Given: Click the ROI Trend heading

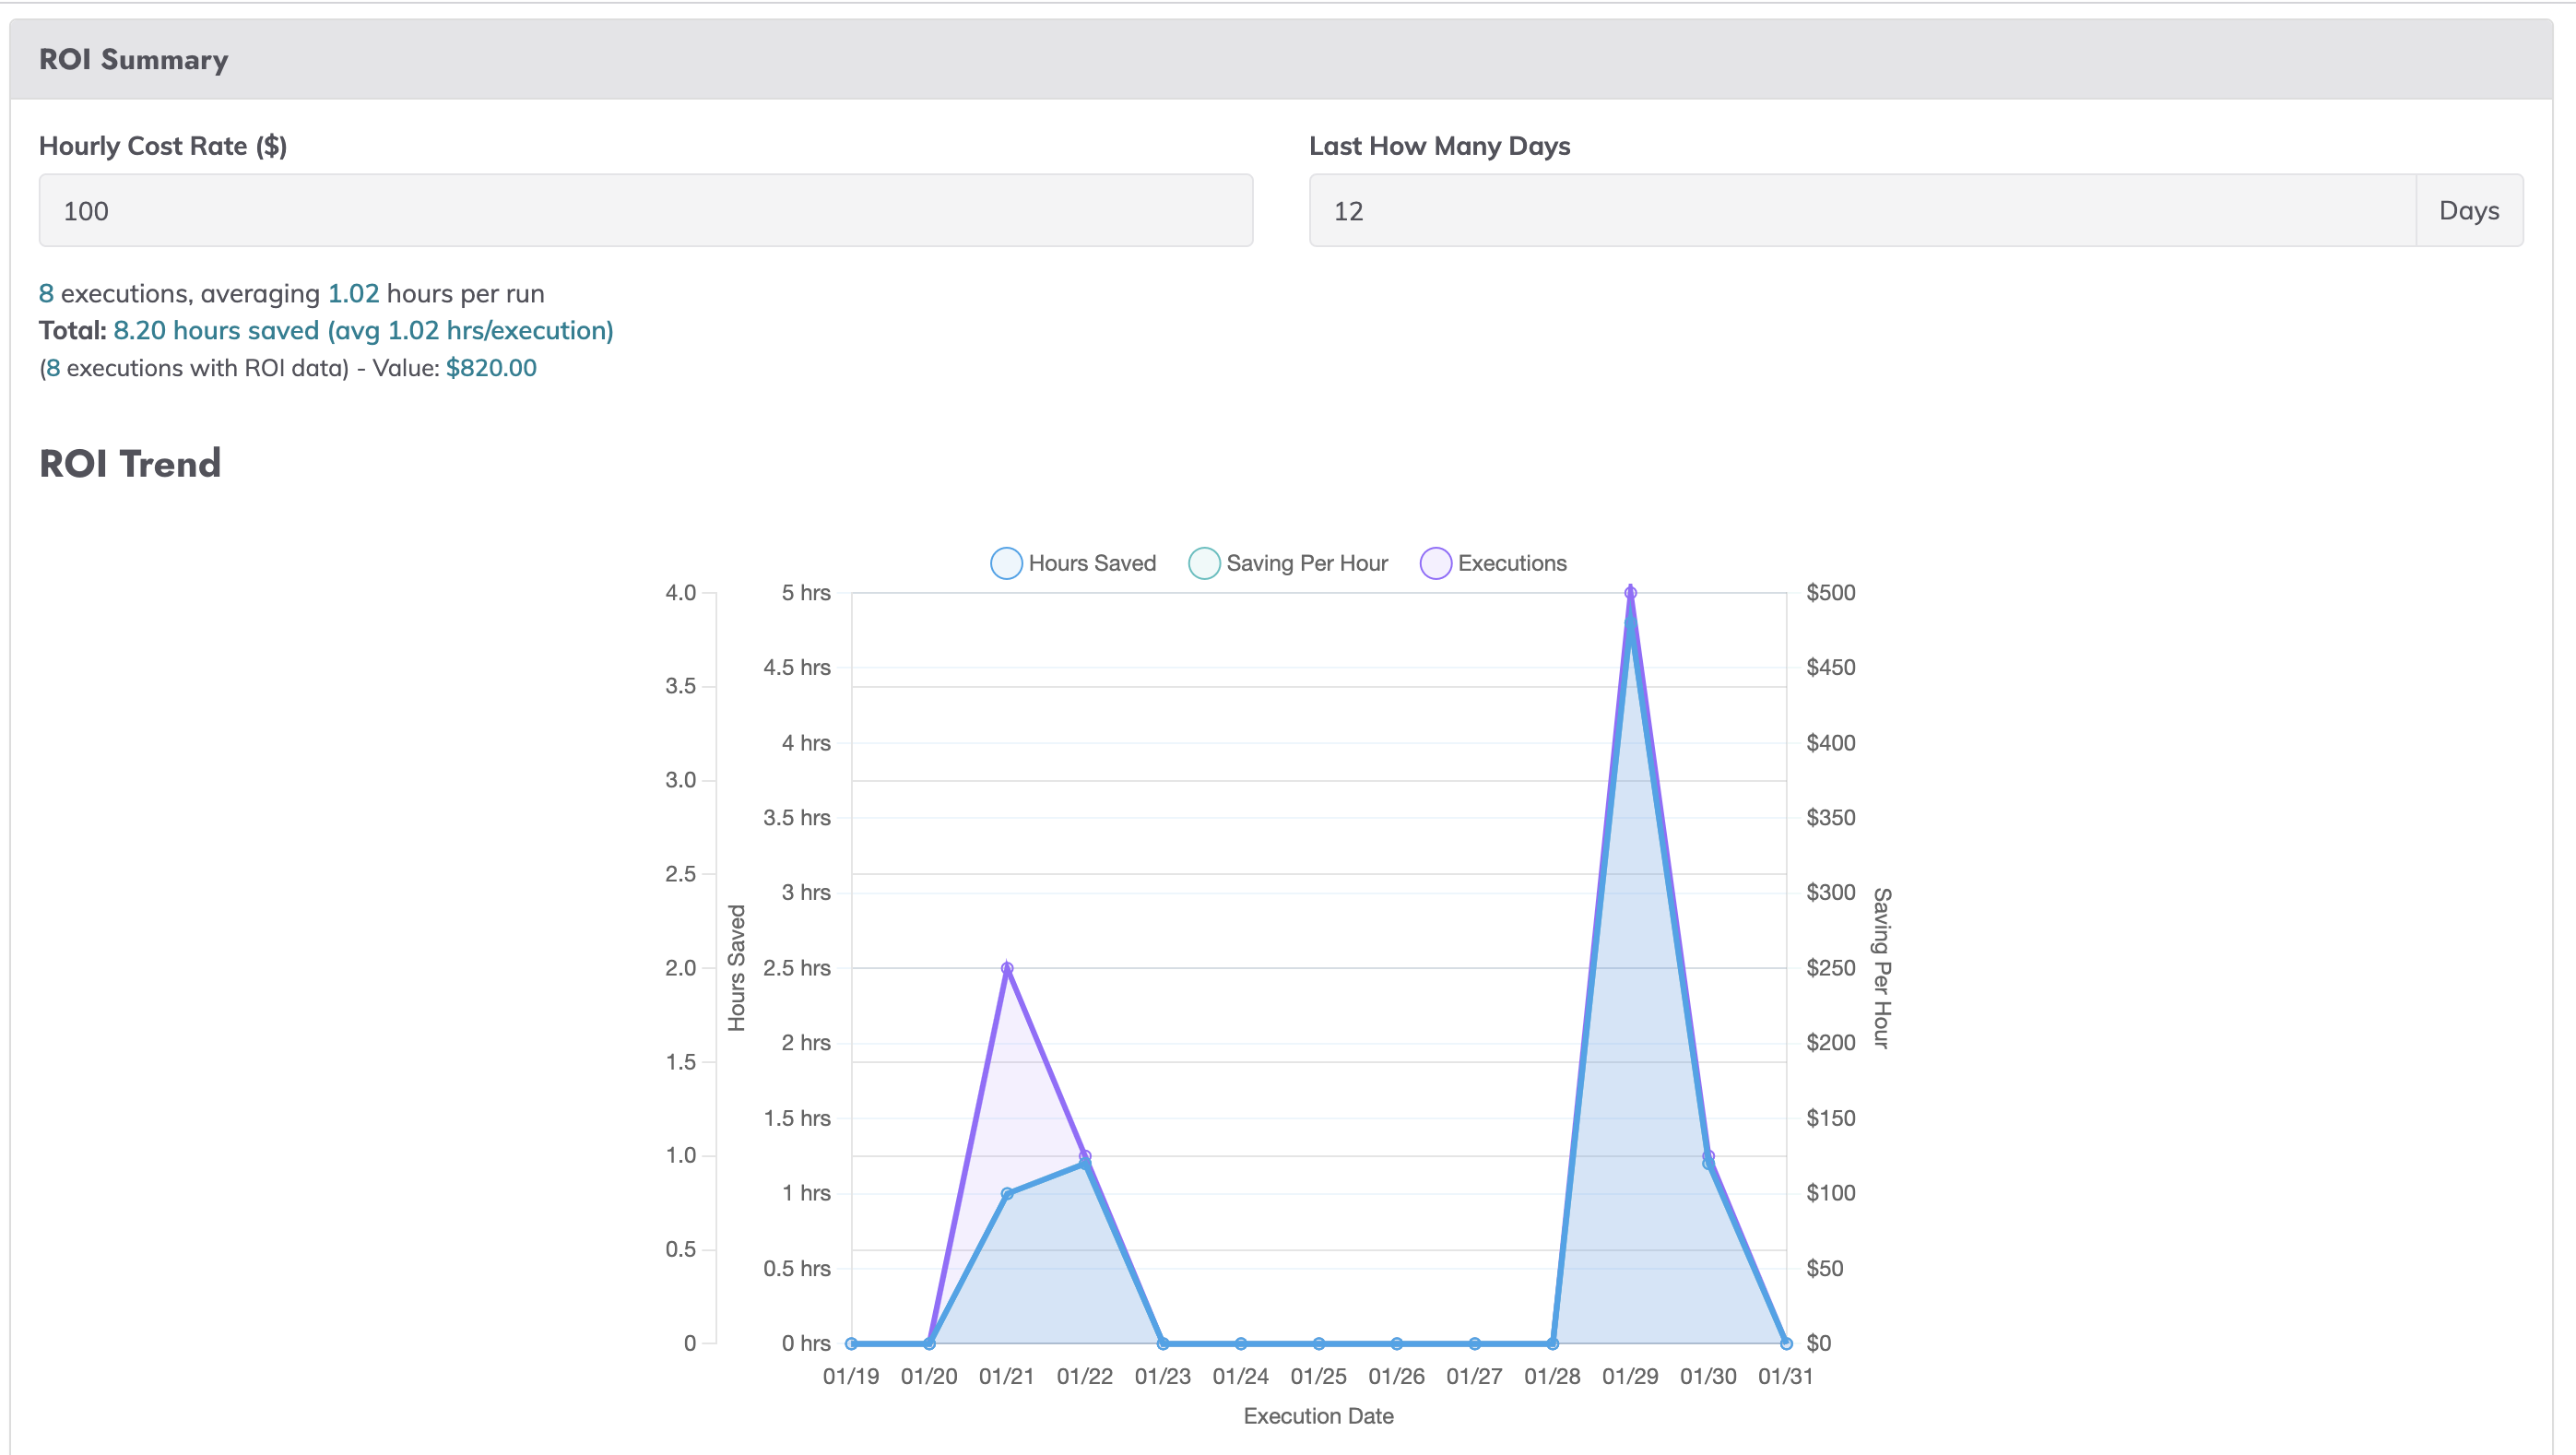Looking at the screenshot, I should point(130,463).
